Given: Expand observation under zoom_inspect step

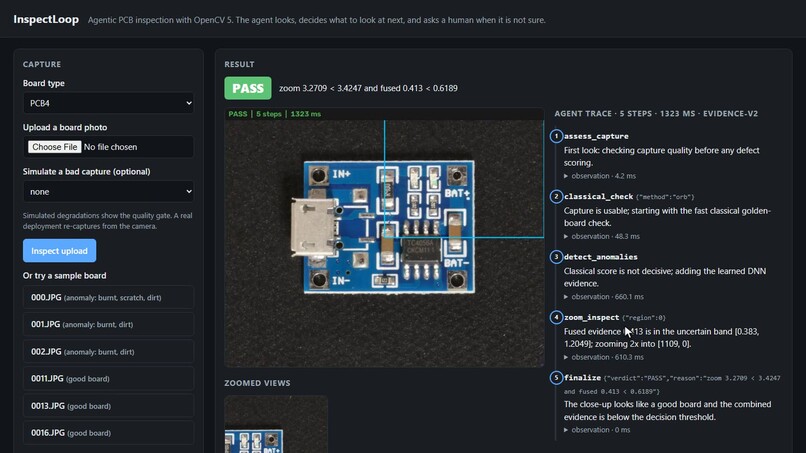Looking at the screenshot, I should (604, 357).
